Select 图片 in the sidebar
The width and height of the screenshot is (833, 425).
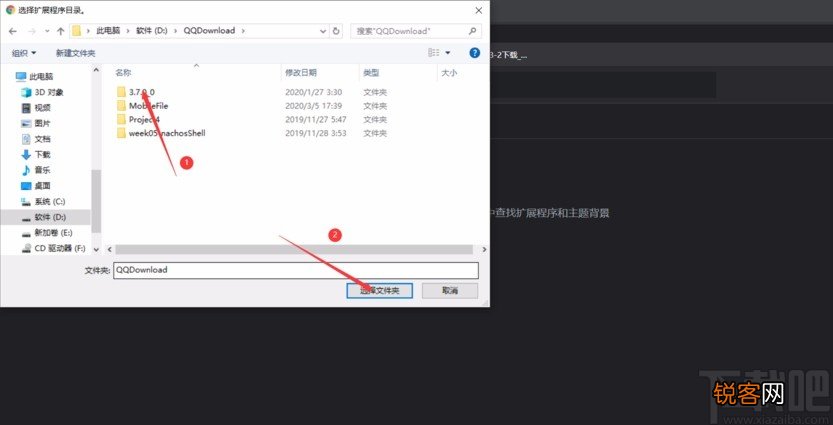[x=42, y=123]
